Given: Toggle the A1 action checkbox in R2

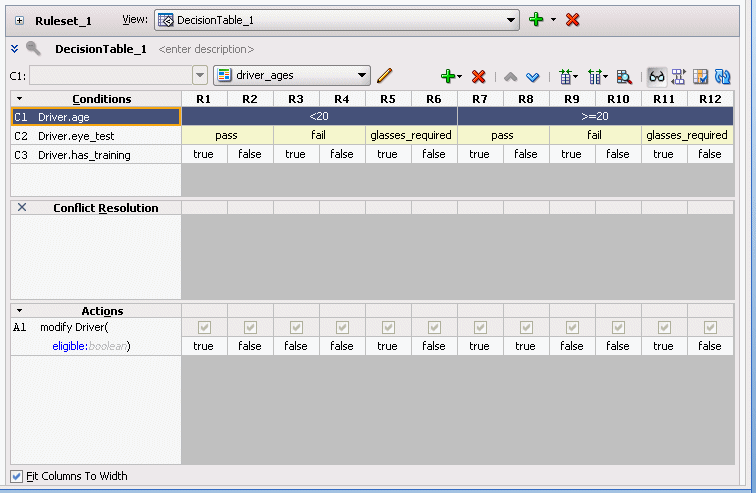Looking at the screenshot, I should click(250, 328).
